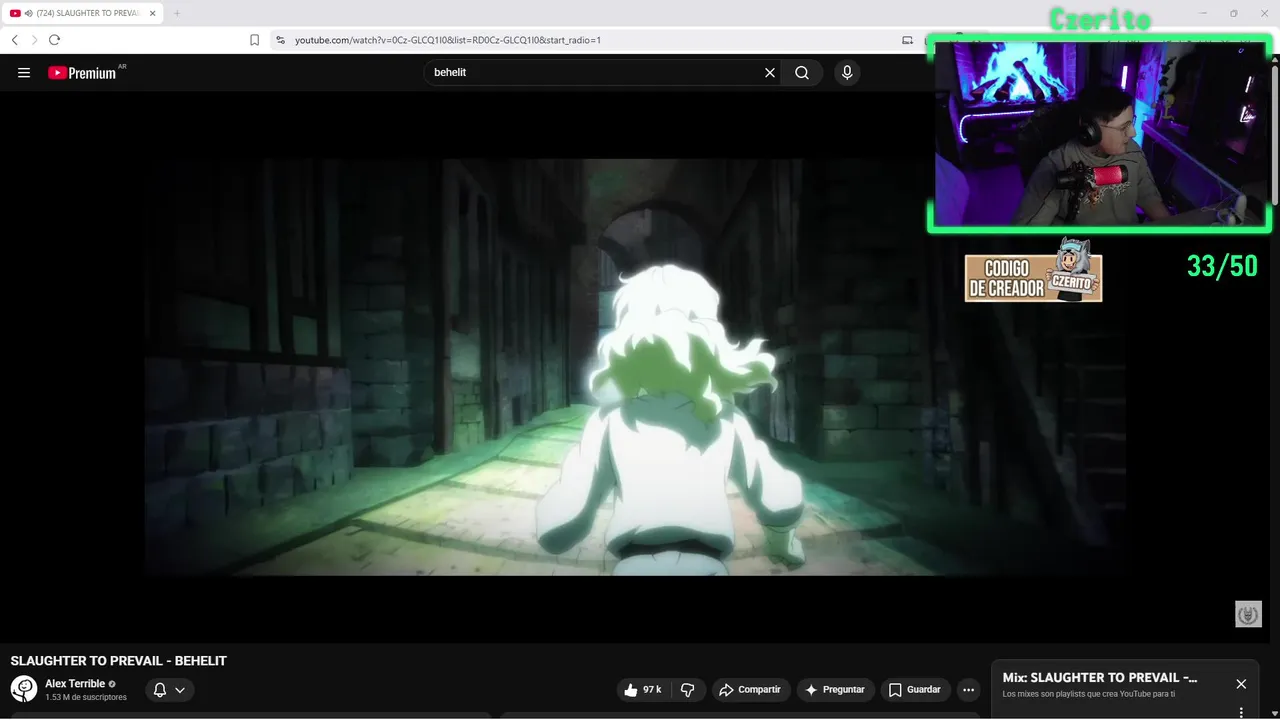1280x720 pixels.
Task: Open site information icon in address bar
Action: [x=281, y=40]
